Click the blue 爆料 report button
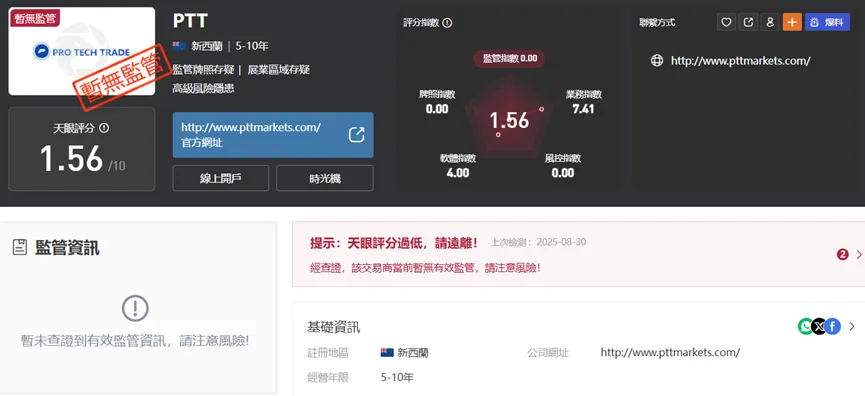The width and height of the screenshot is (865, 396). (x=827, y=22)
